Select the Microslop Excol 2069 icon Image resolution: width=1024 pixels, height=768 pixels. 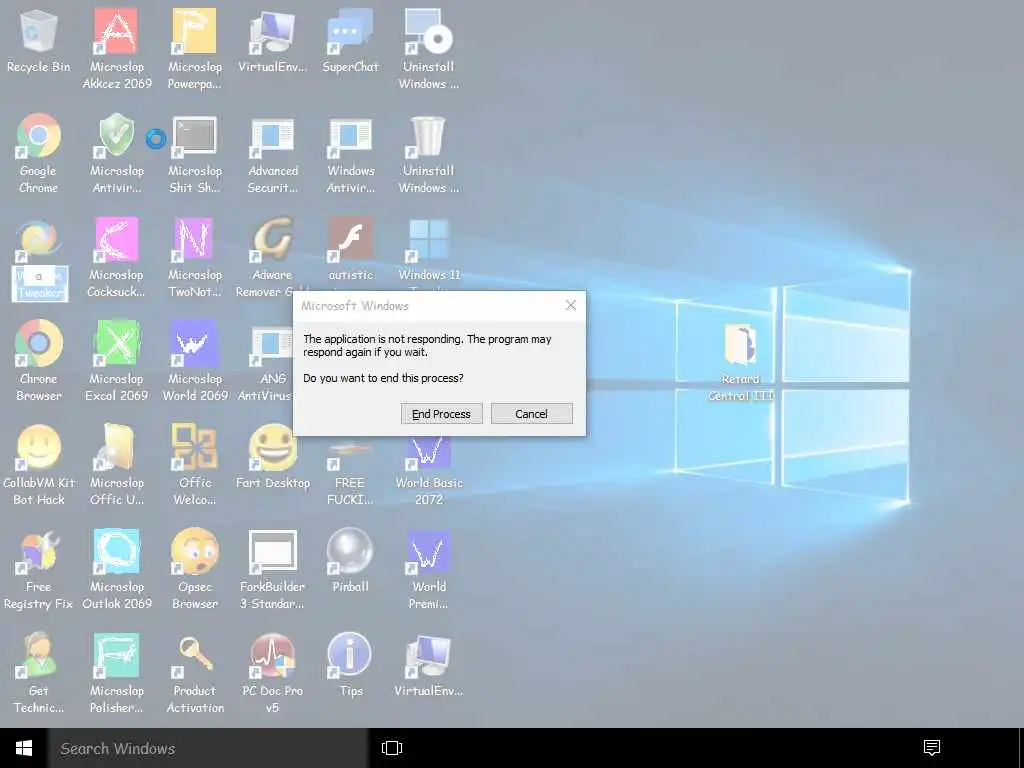pos(116,343)
